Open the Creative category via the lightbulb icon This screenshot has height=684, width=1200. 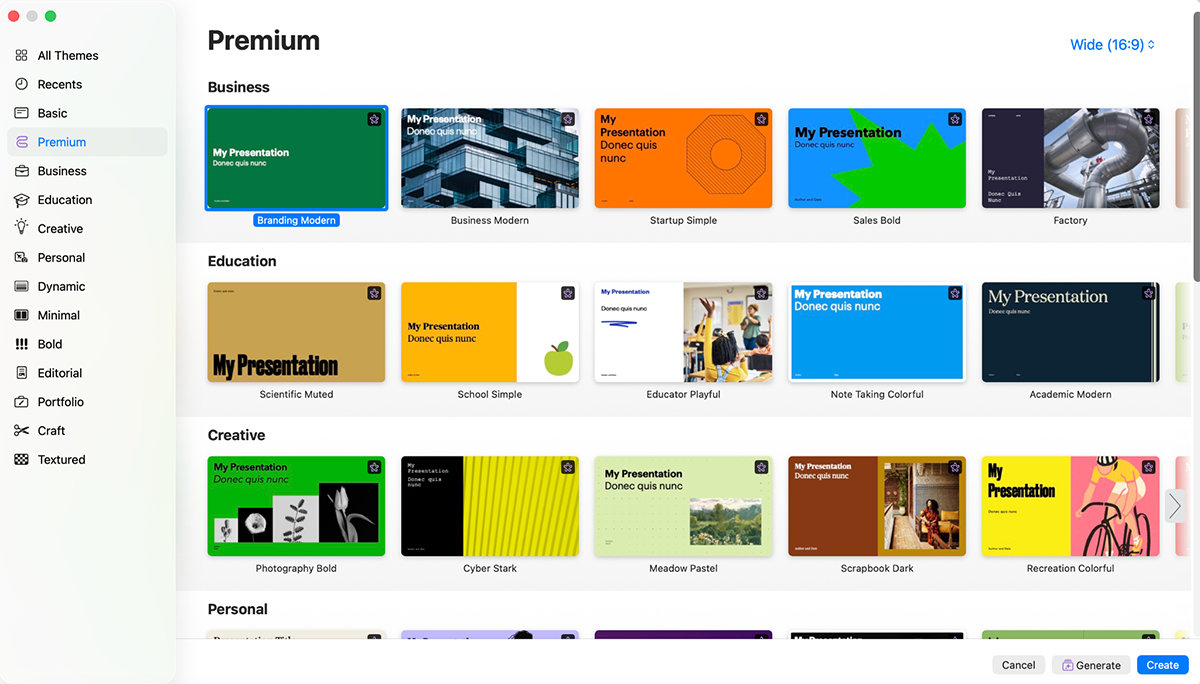pyautogui.click(x=22, y=228)
